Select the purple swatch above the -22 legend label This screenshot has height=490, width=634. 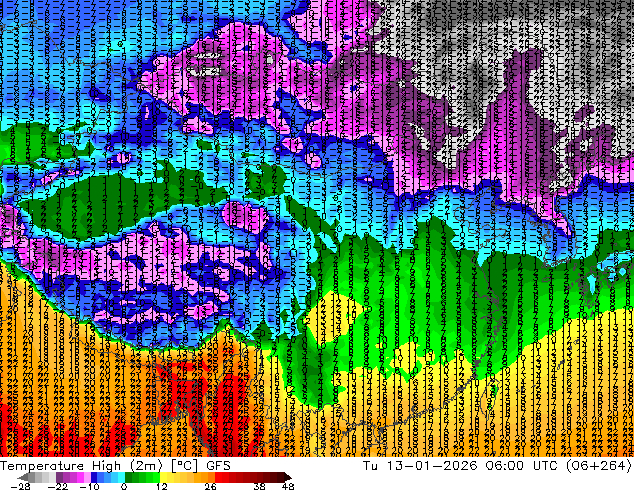click(59, 477)
